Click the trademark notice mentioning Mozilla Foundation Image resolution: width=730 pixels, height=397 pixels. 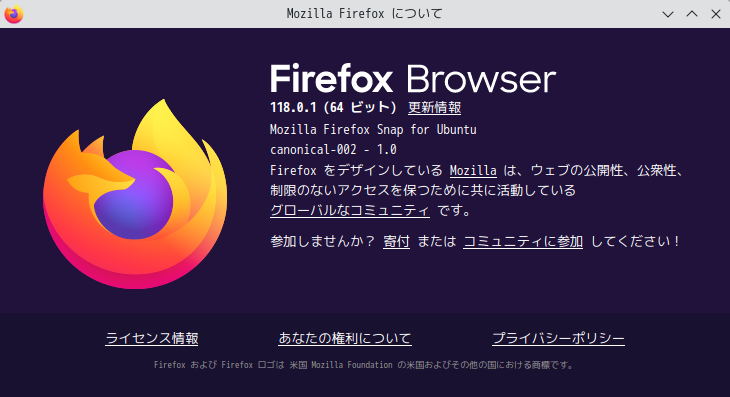(364, 365)
